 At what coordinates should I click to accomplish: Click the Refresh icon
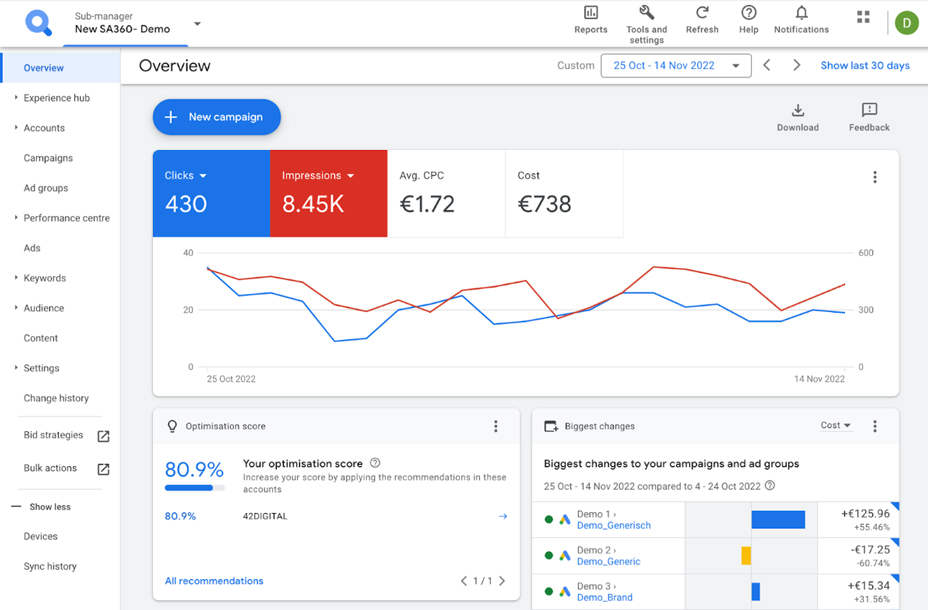click(x=702, y=12)
